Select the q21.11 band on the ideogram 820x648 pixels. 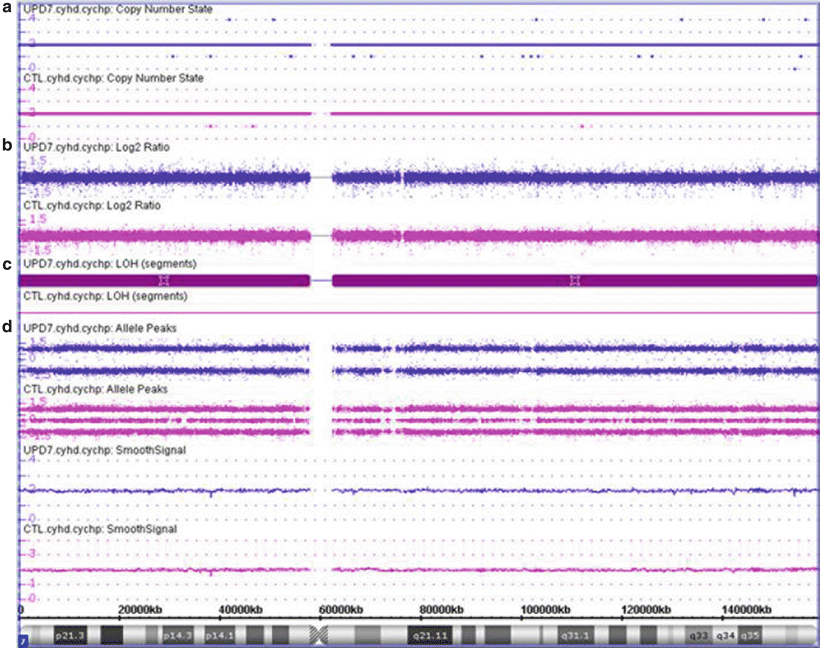tap(429, 635)
